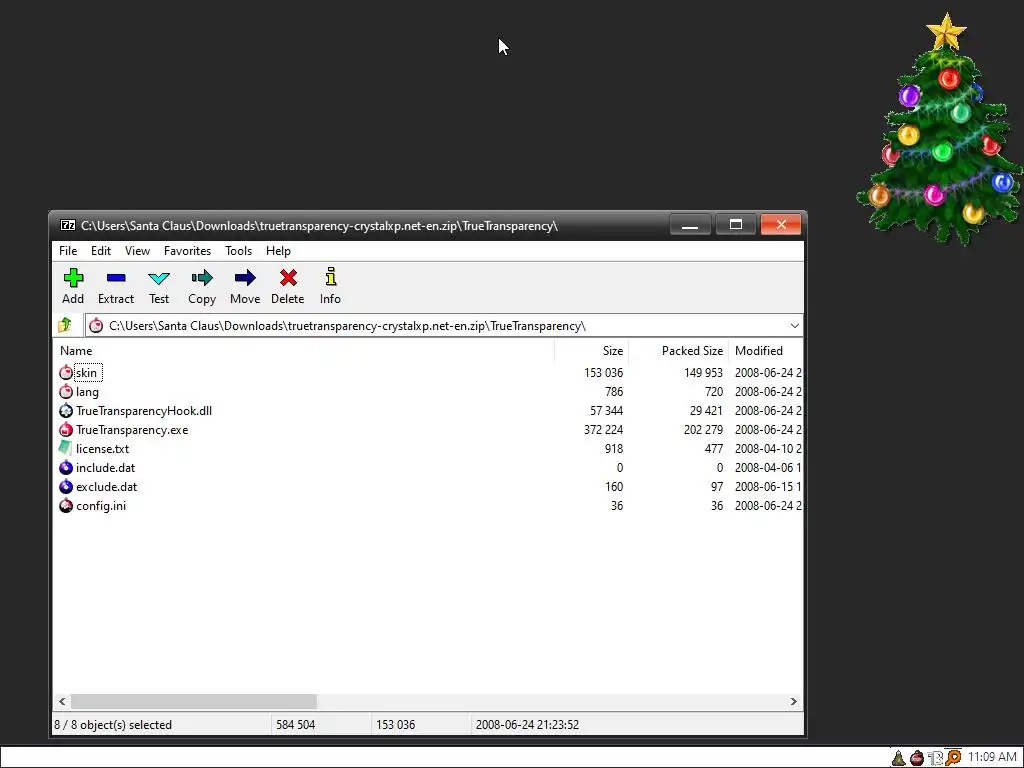Click packed size value 29 421
Screen dimensions: 1024x768
(x=706, y=411)
